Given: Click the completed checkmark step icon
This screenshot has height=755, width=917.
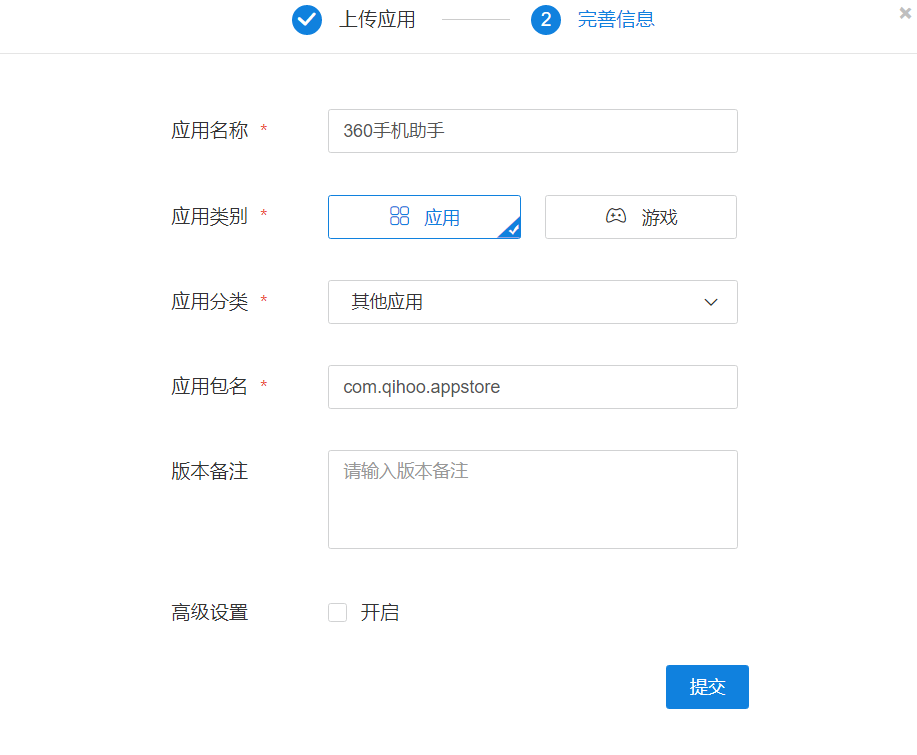Looking at the screenshot, I should click(x=306, y=20).
